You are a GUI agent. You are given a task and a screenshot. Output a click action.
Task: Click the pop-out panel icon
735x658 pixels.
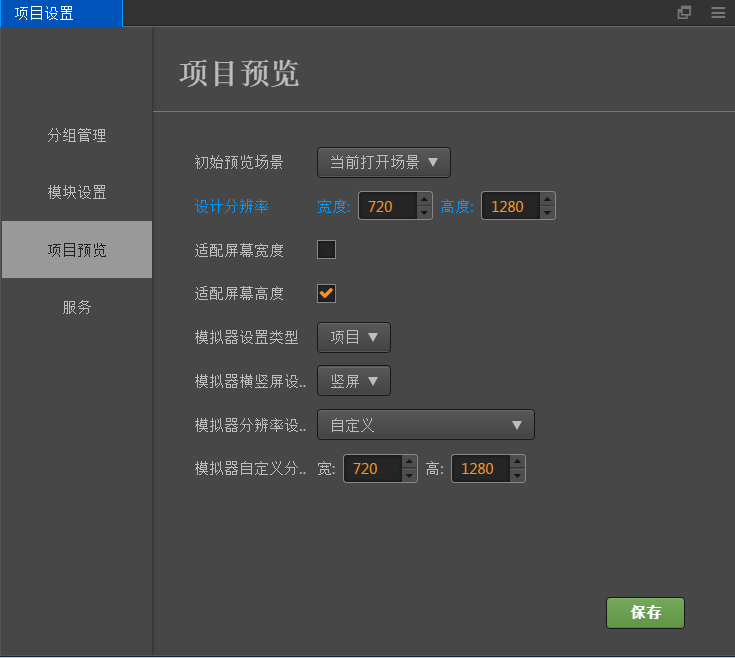[684, 13]
